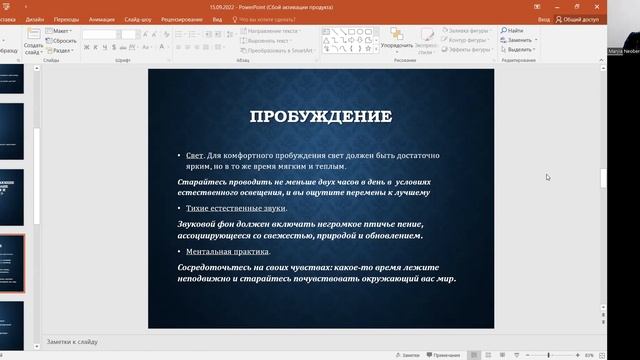Select the text box shape in gallery
Image resolution: width=640 pixels, height=360 pixels.
click(326, 32)
